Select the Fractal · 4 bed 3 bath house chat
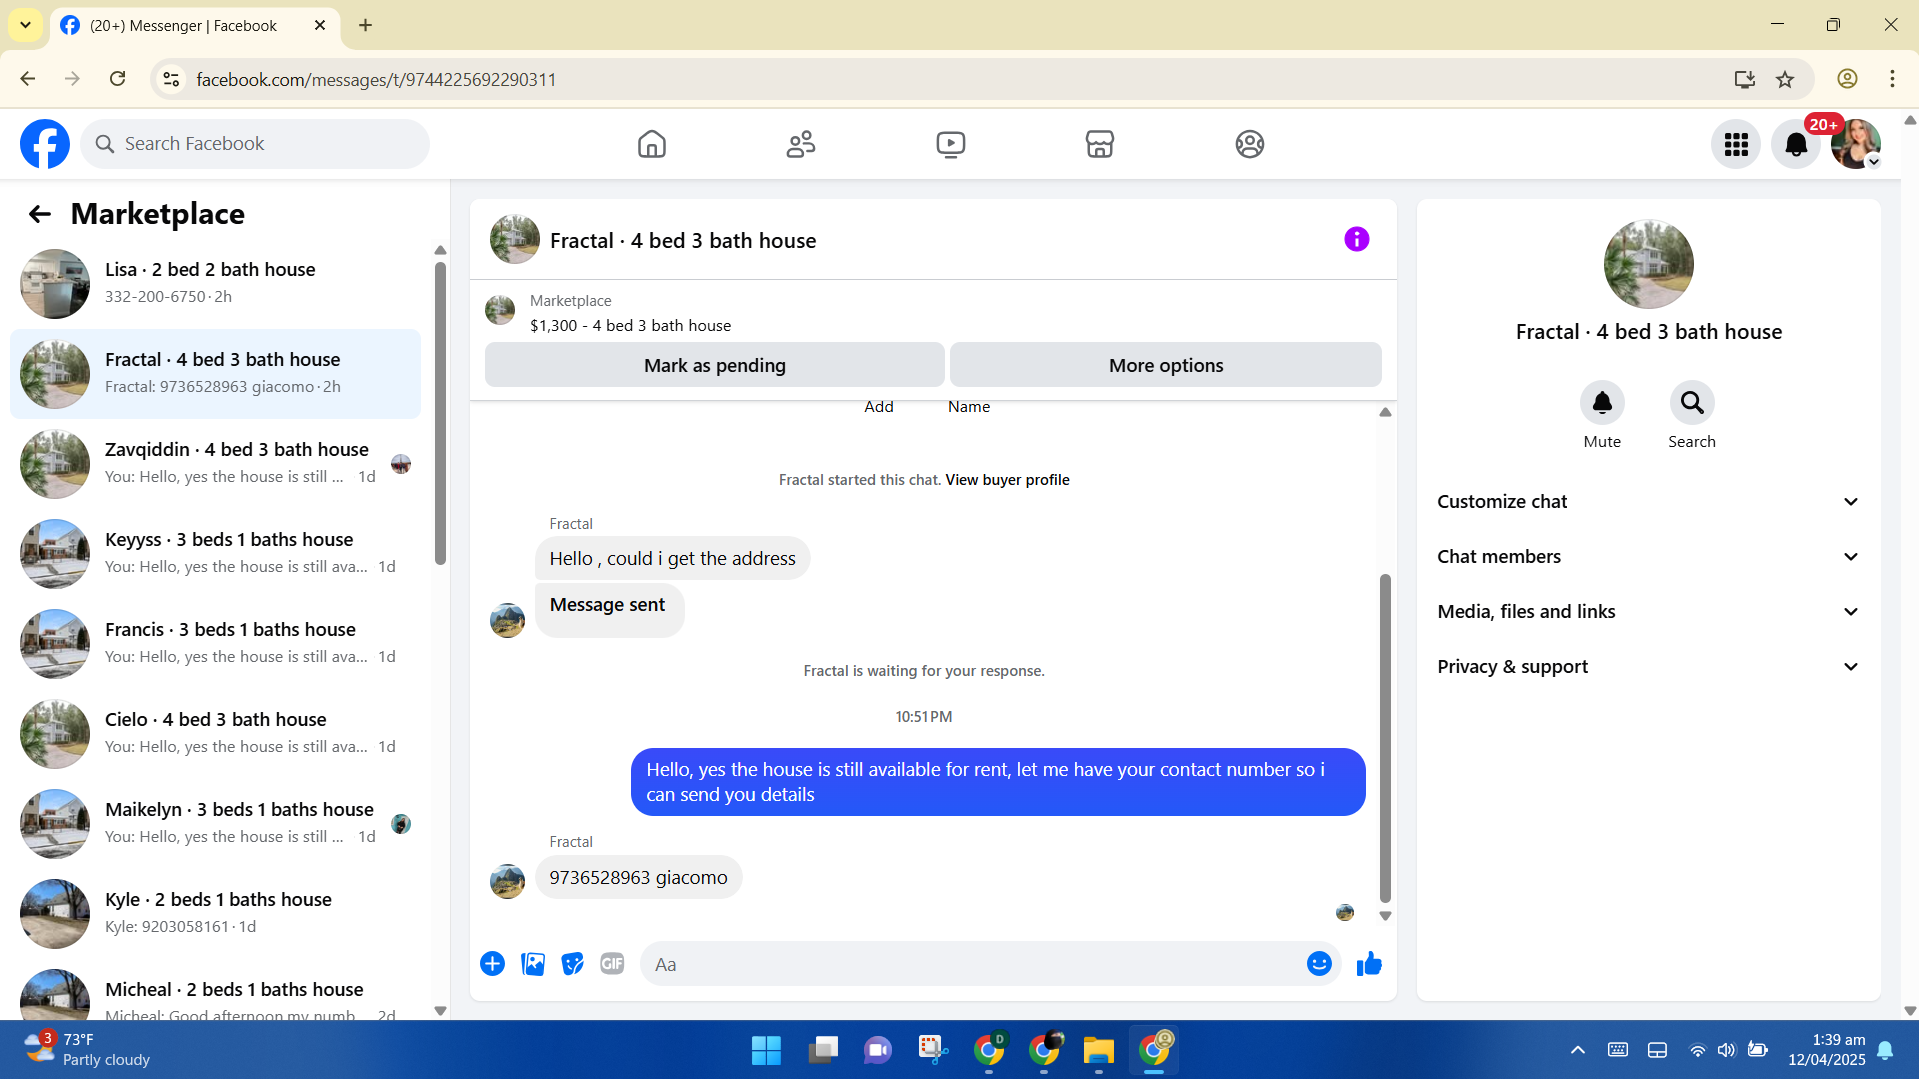The image size is (1919, 1079). pyautogui.click(x=215, y=374)
